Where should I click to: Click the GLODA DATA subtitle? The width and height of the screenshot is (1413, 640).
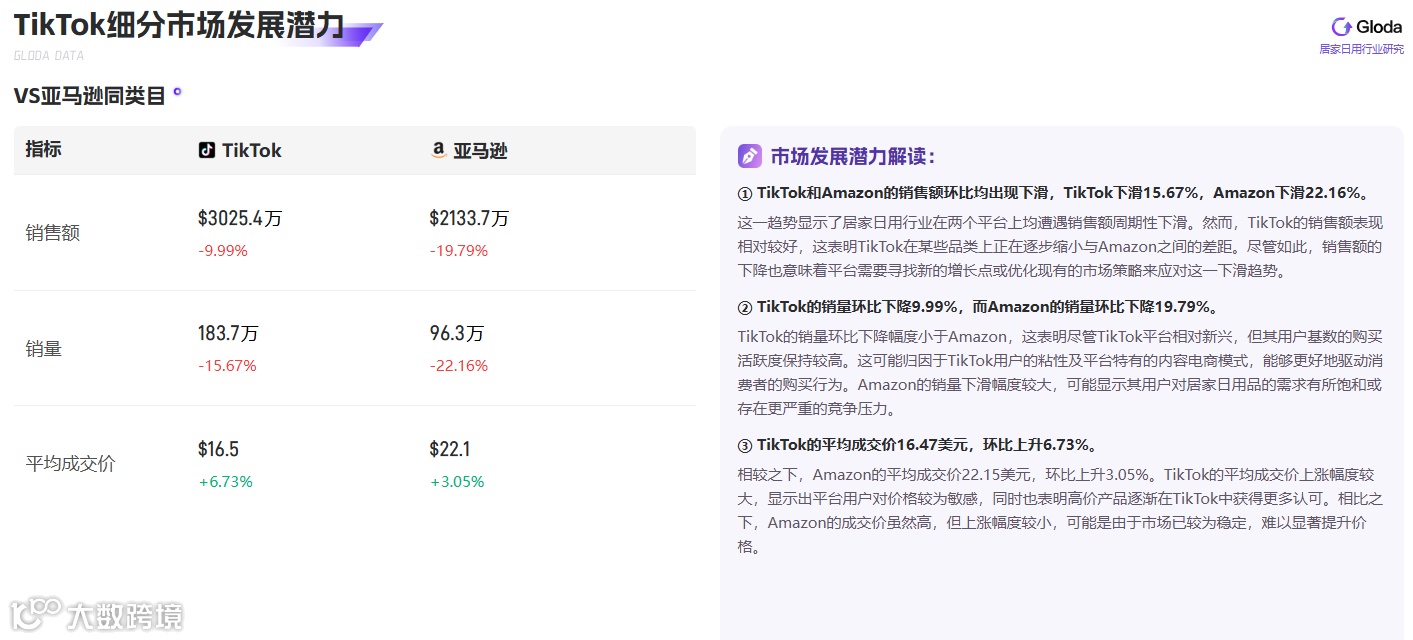click(x=49, y=56)
